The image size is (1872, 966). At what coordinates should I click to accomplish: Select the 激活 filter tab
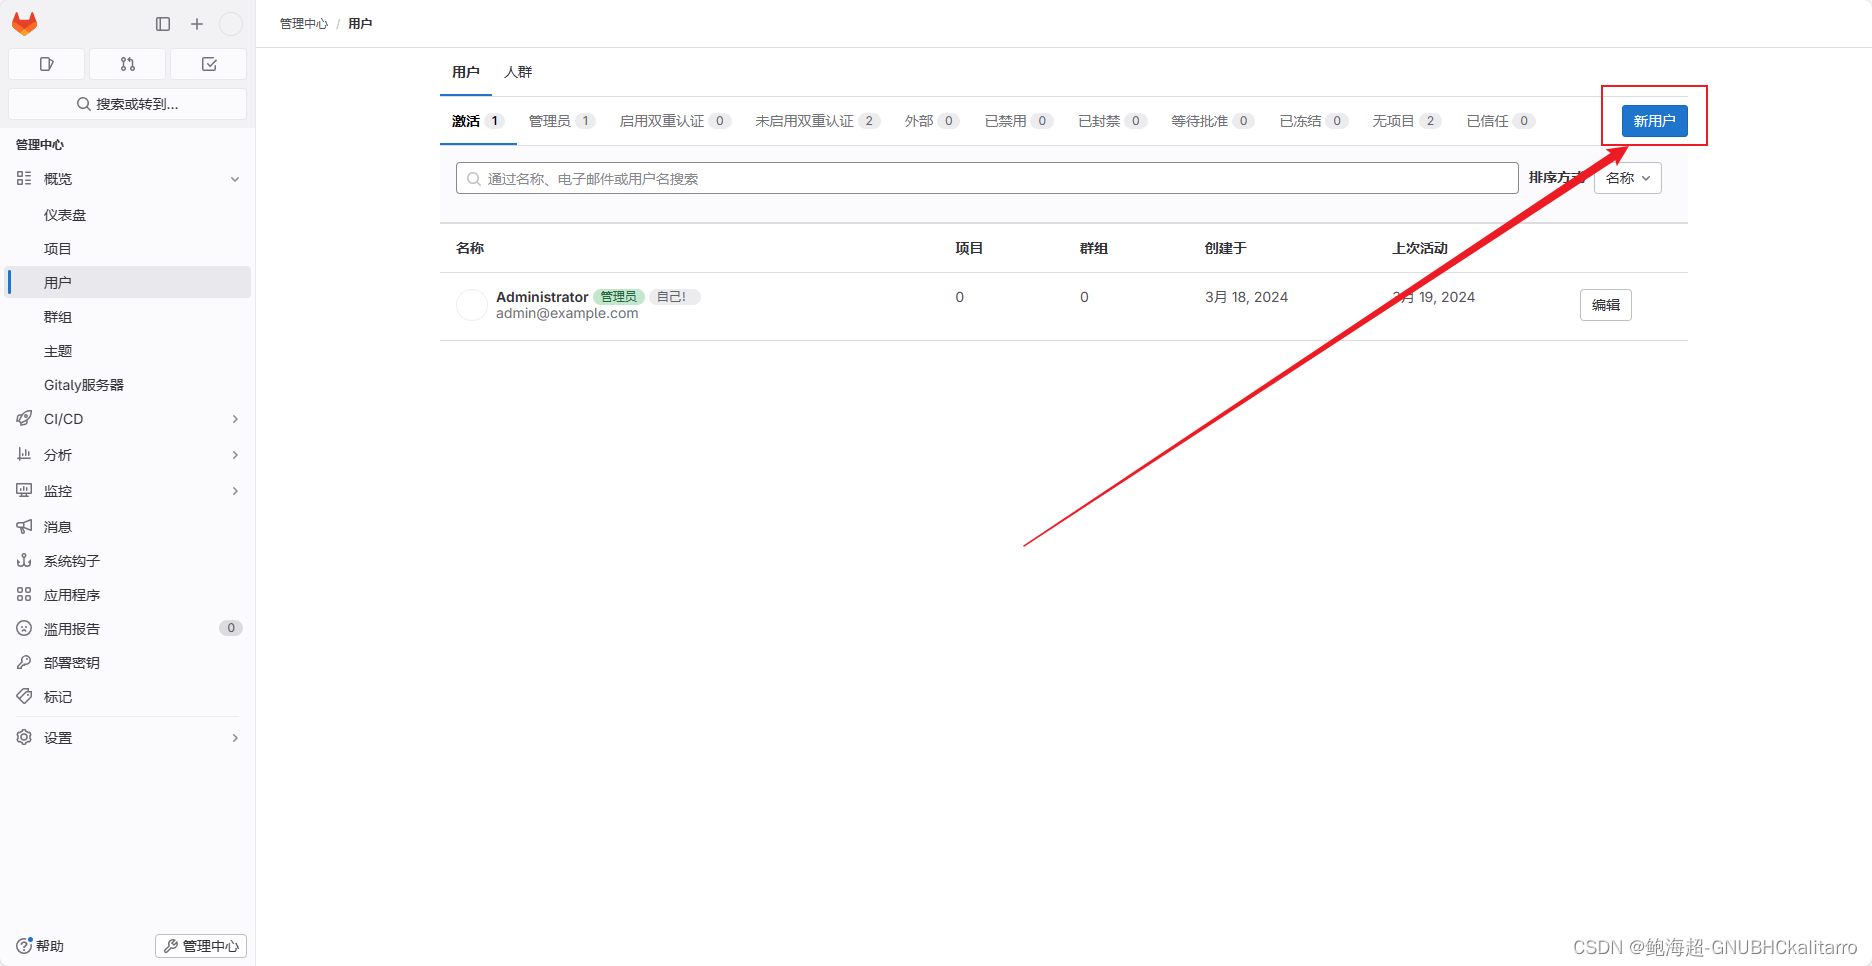click(478, 121)
